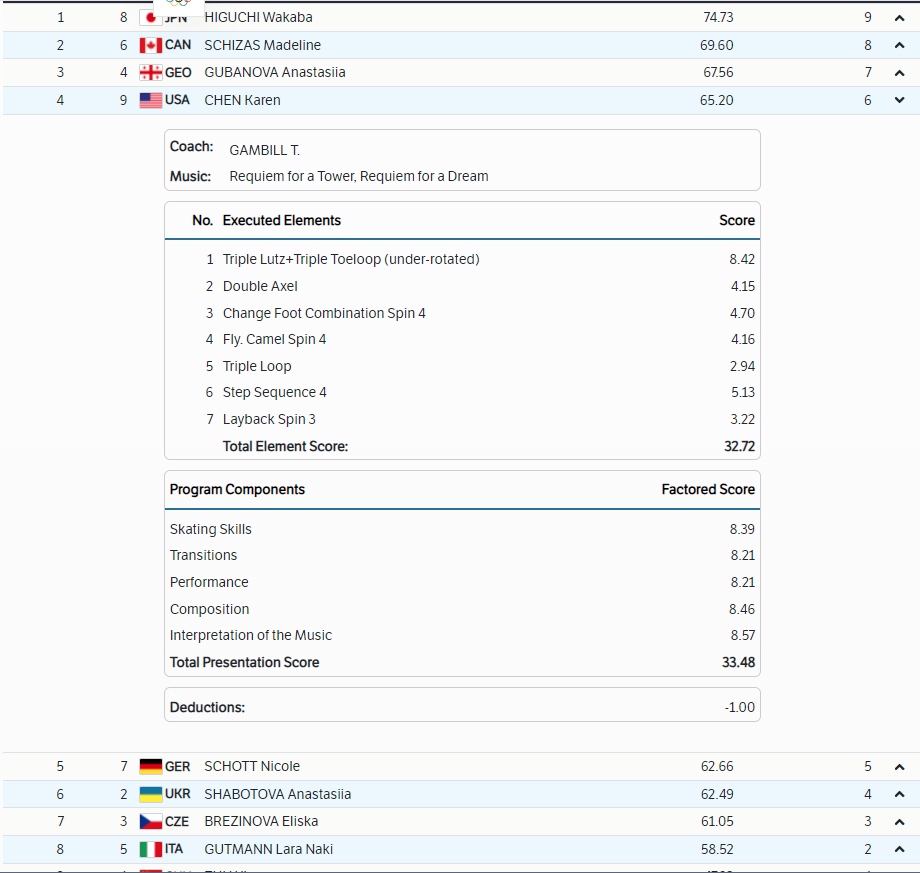The image size is (920, 873).
Task: Click the Germany flag icon
Action: 150,767
